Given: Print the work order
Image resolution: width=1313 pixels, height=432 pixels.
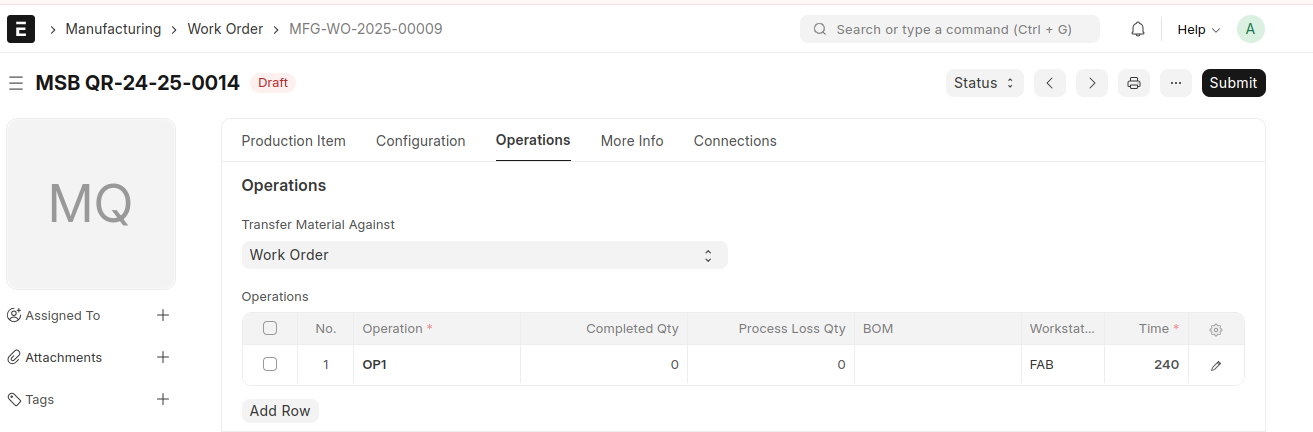Looking at the screenshot, I should (x=1133, y=83).
